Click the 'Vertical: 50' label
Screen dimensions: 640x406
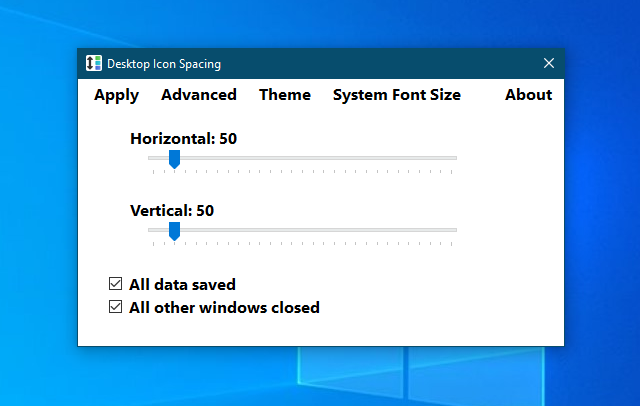(x=172, y=211)
